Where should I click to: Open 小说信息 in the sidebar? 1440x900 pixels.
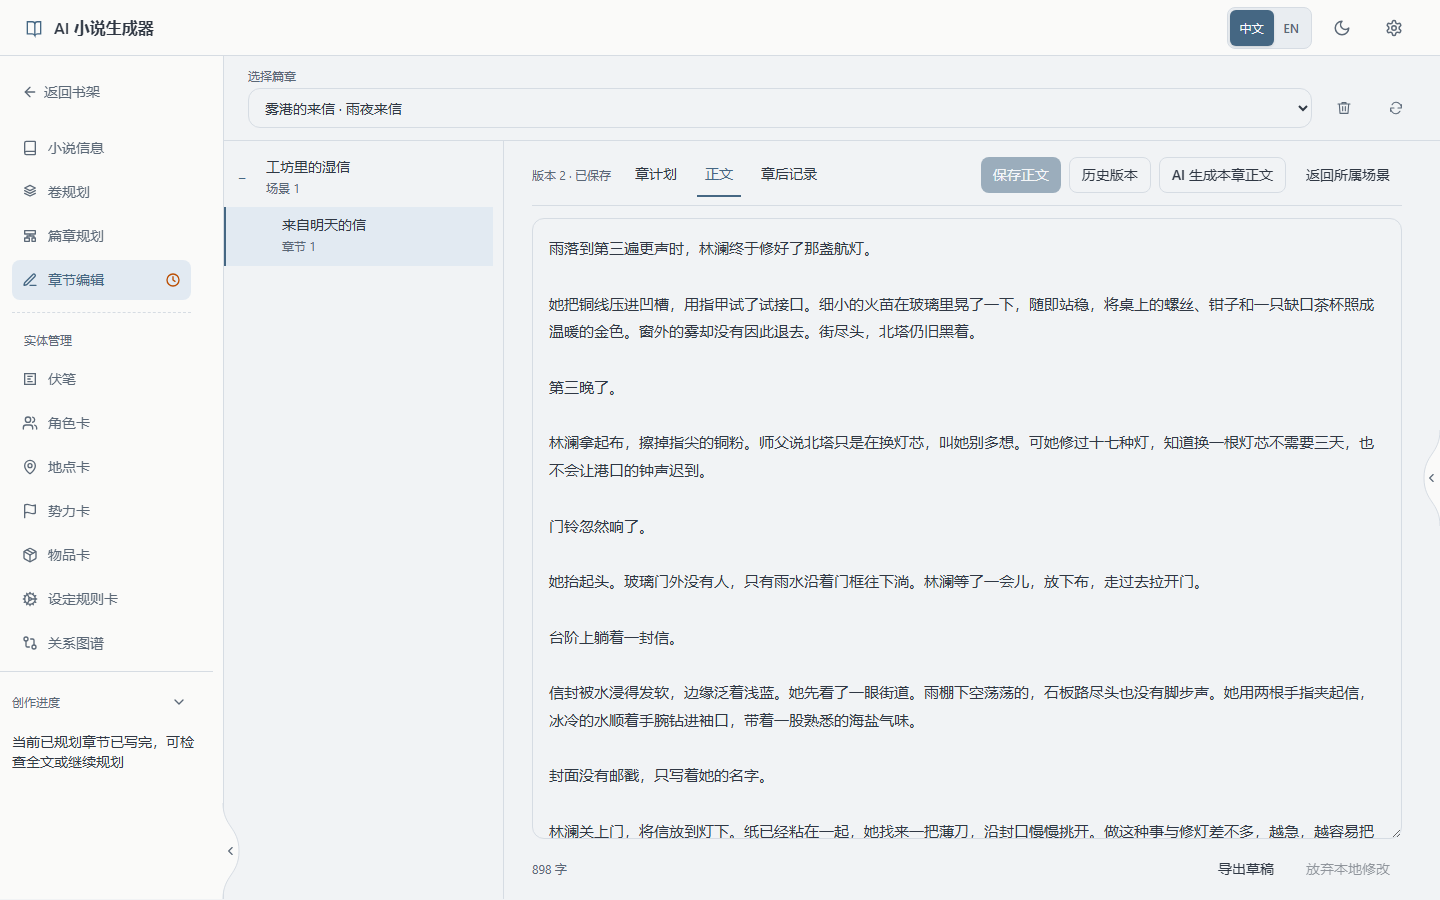[101, 148]
